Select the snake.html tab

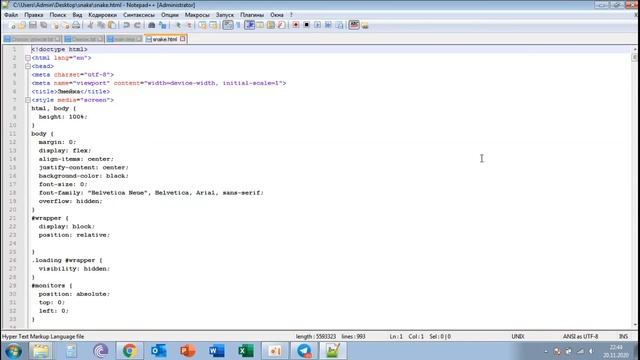click(x=164, y=39)
